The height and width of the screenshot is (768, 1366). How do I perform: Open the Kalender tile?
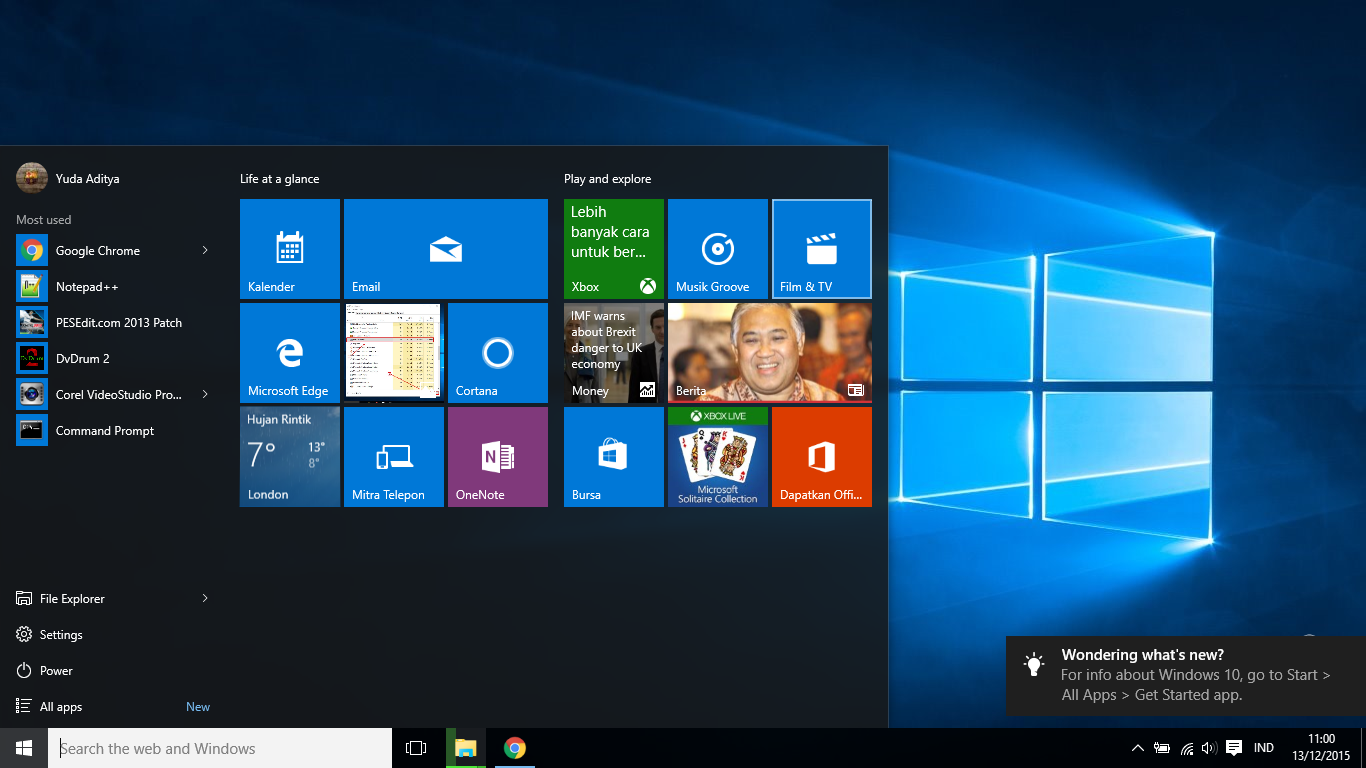290,249
